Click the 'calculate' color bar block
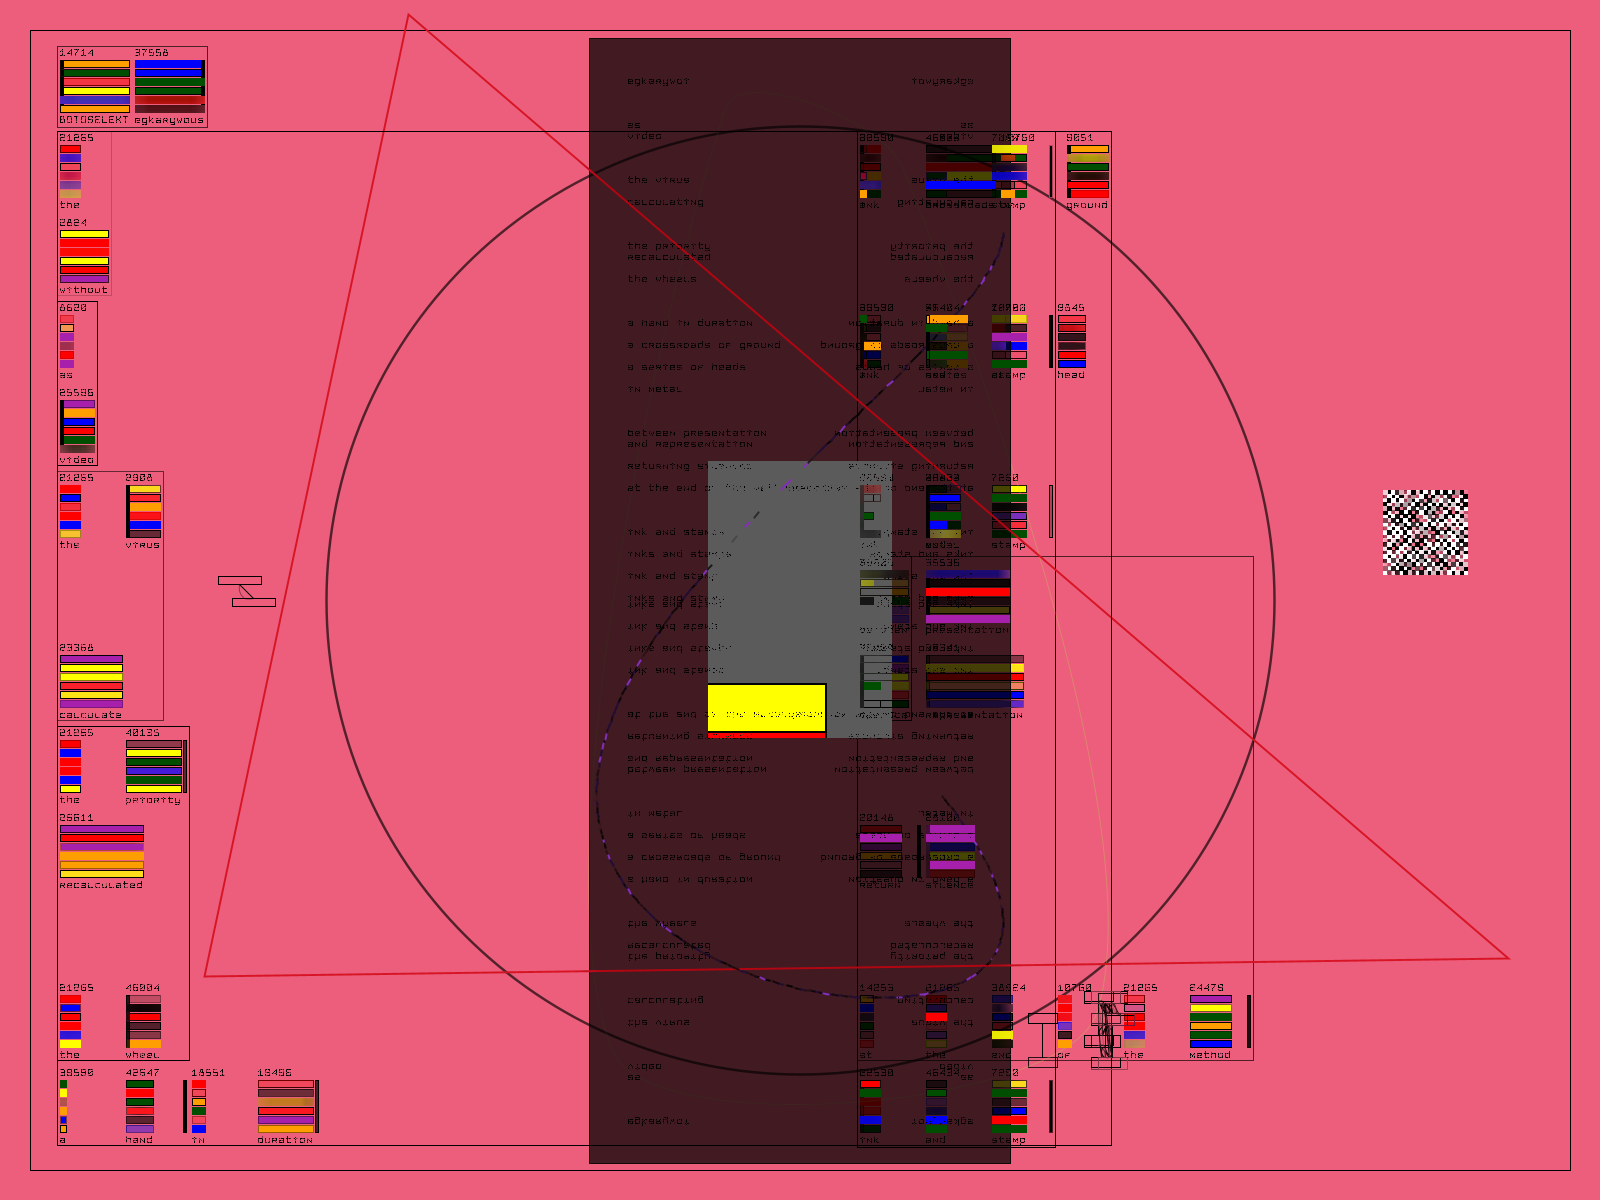This screenshot has height=1200, width=1600. pos(91,681)
